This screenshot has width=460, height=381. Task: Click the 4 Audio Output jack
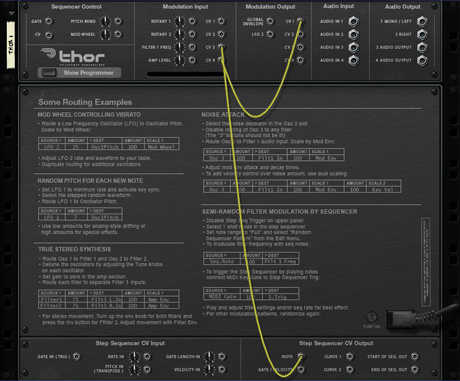pyautogui.click(x=422, y=60)
